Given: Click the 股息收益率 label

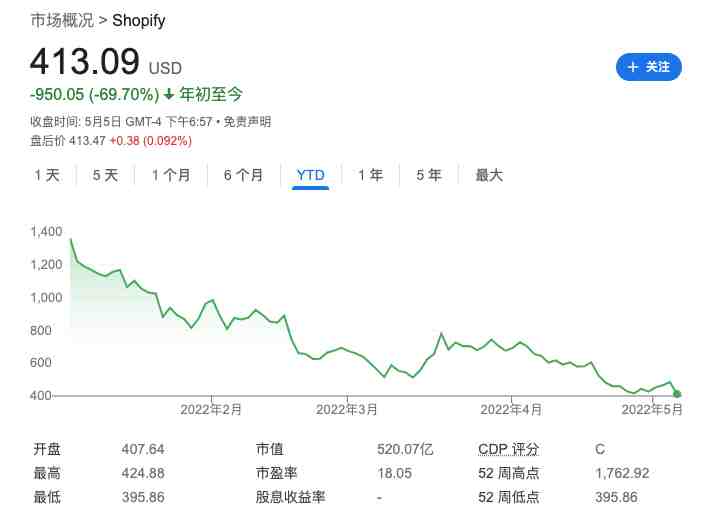Looking at the screenshot, I should click(x=290, y=497).
